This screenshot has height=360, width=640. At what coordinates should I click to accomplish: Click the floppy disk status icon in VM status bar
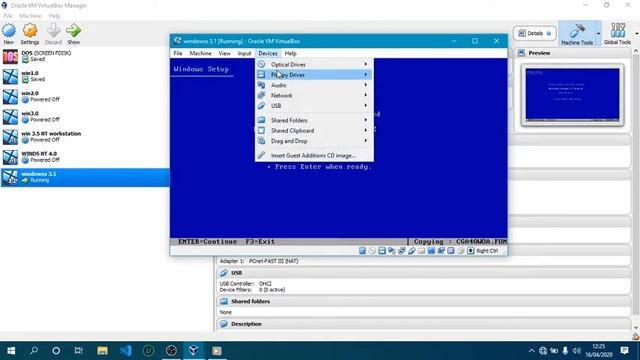(x=382, y=251)
